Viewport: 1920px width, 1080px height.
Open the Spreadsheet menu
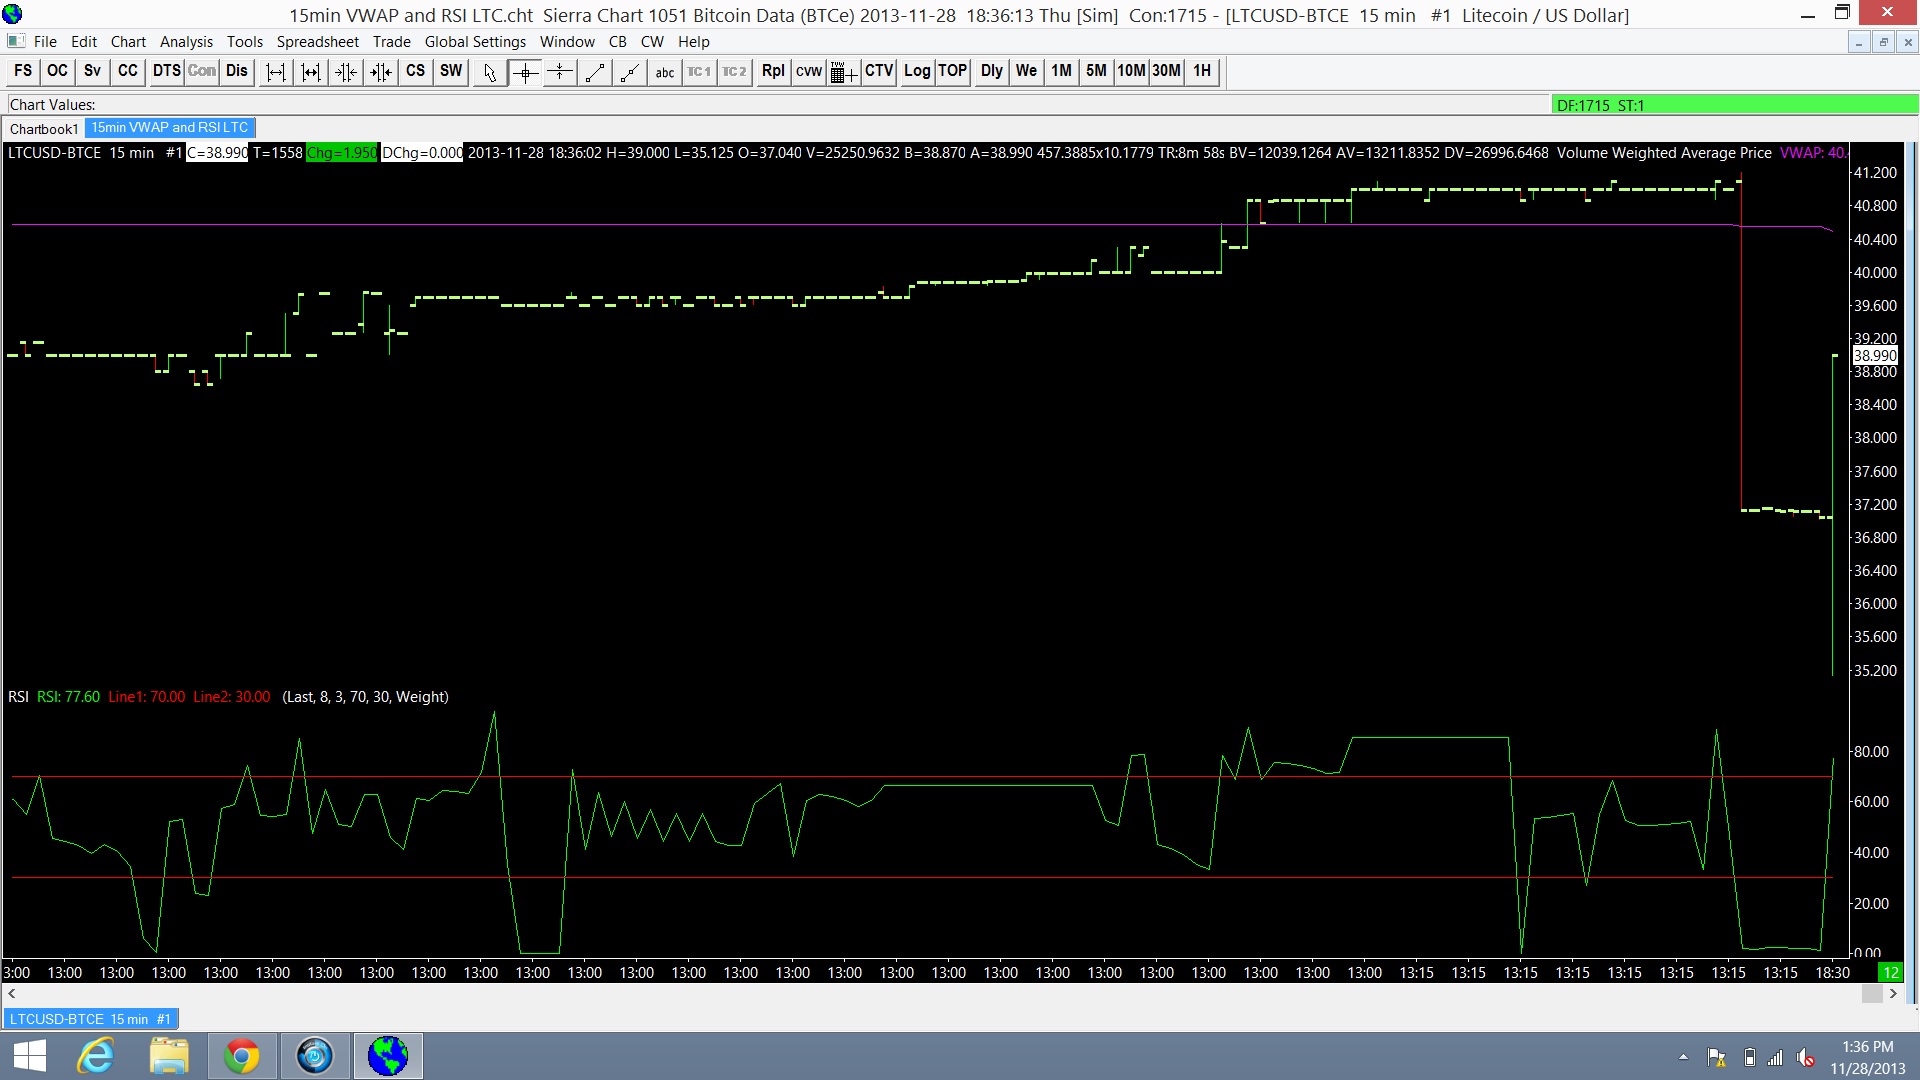click(x=318, y=42)
